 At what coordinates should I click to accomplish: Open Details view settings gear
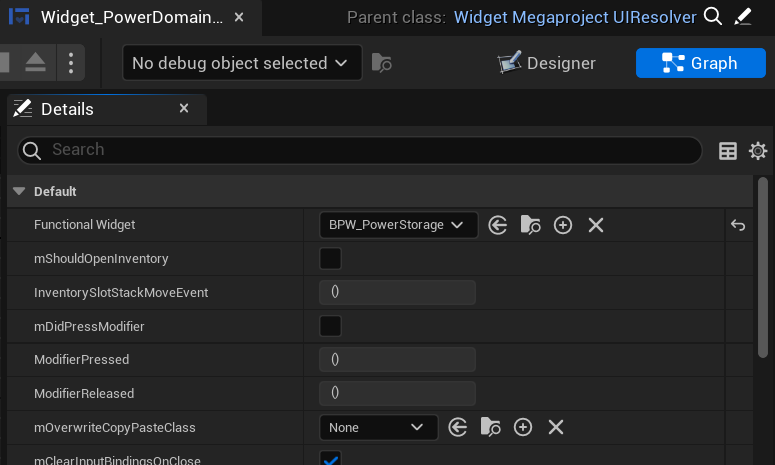(x=758, y=151)
